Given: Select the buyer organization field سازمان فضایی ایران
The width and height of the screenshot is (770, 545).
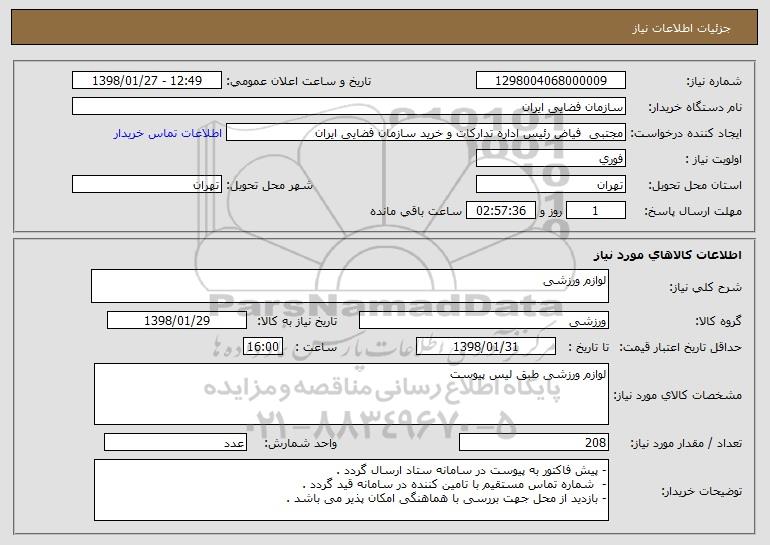Looking at the screenshot, I should click(349, 107).
